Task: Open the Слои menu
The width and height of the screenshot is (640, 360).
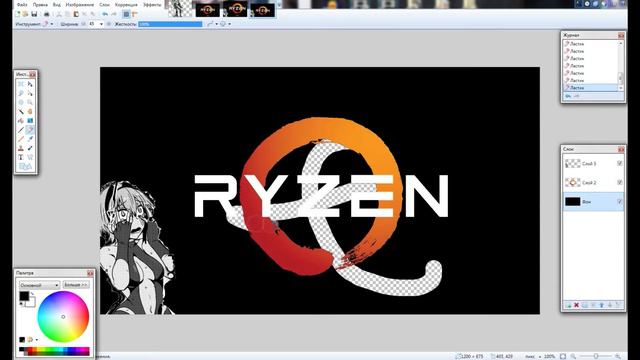Action: [104, 5]
